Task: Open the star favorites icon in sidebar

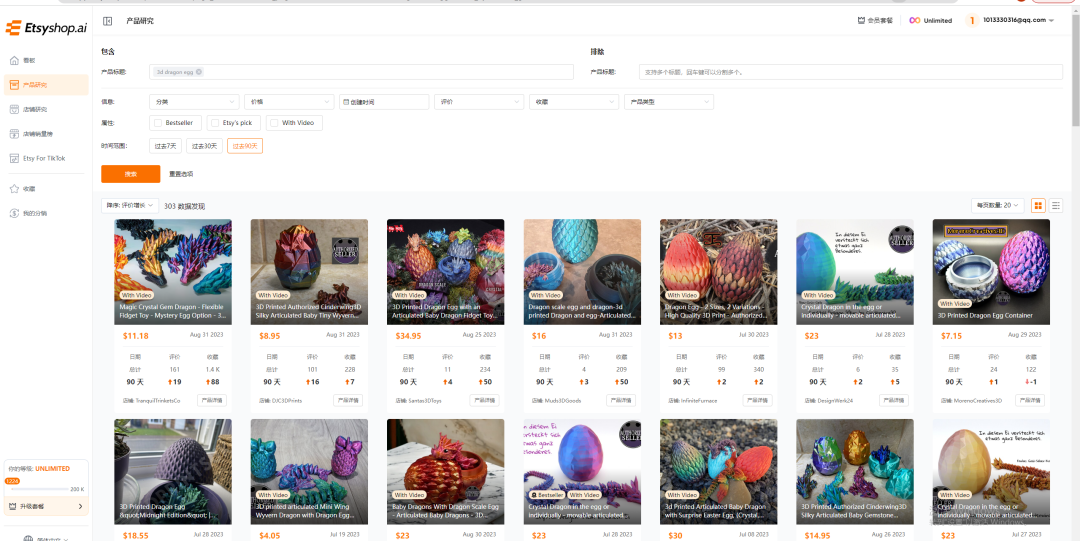Action: coord(14,188)
